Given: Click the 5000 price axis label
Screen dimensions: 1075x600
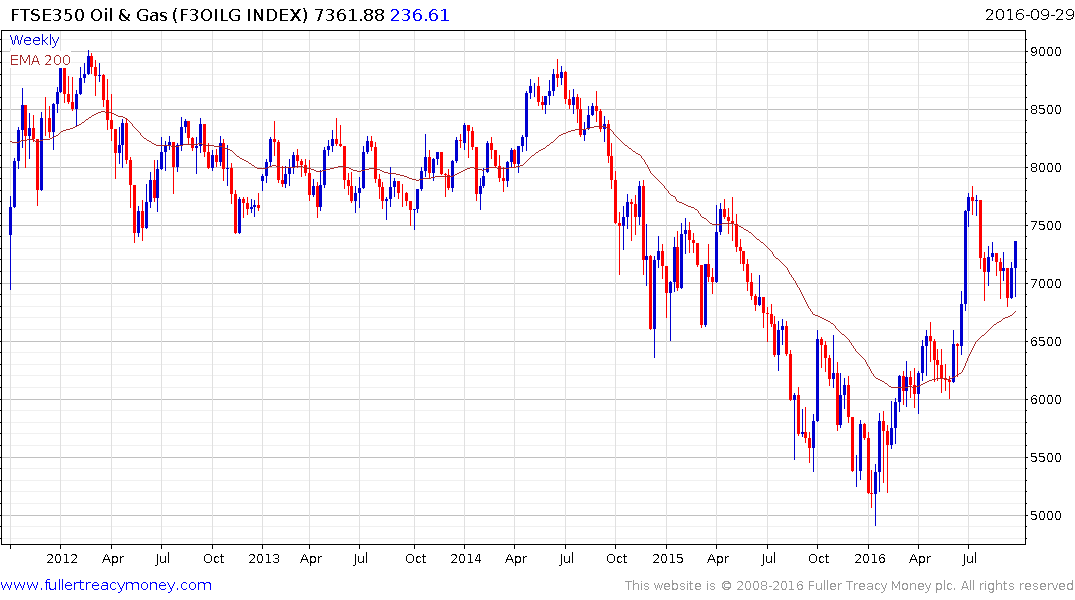Looking at the screenshot, I should [x=1046, y=516].
